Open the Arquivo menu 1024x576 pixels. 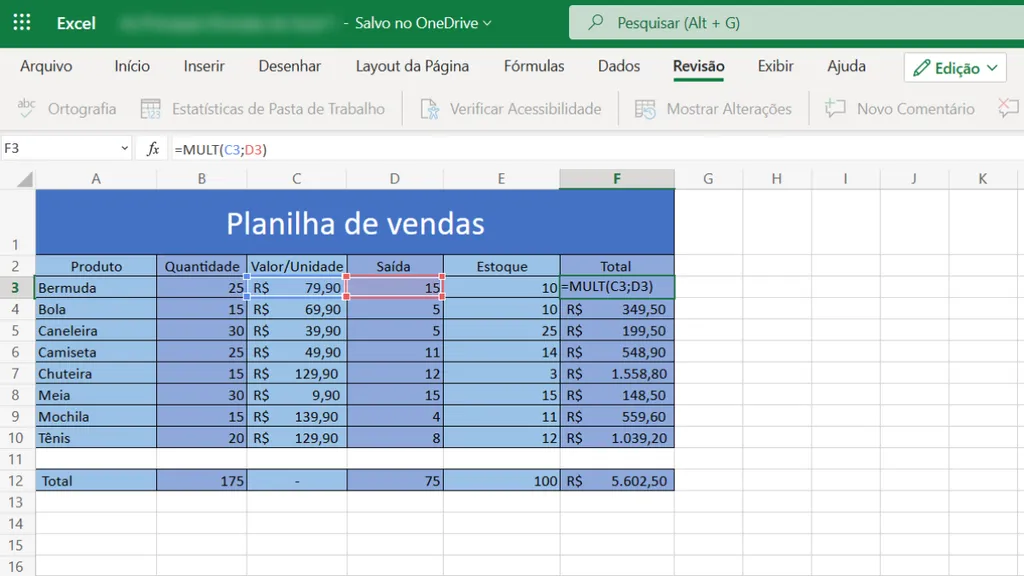coord(48,66)
